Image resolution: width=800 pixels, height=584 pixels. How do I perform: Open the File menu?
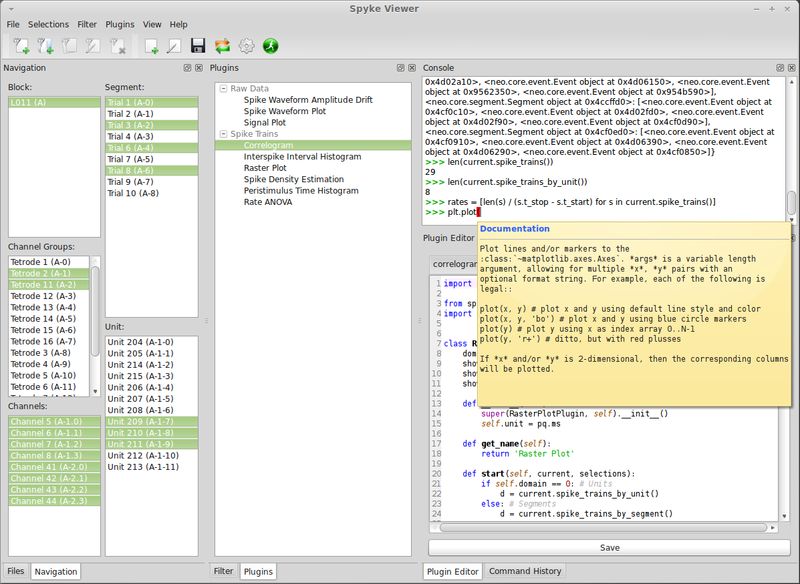13,24
